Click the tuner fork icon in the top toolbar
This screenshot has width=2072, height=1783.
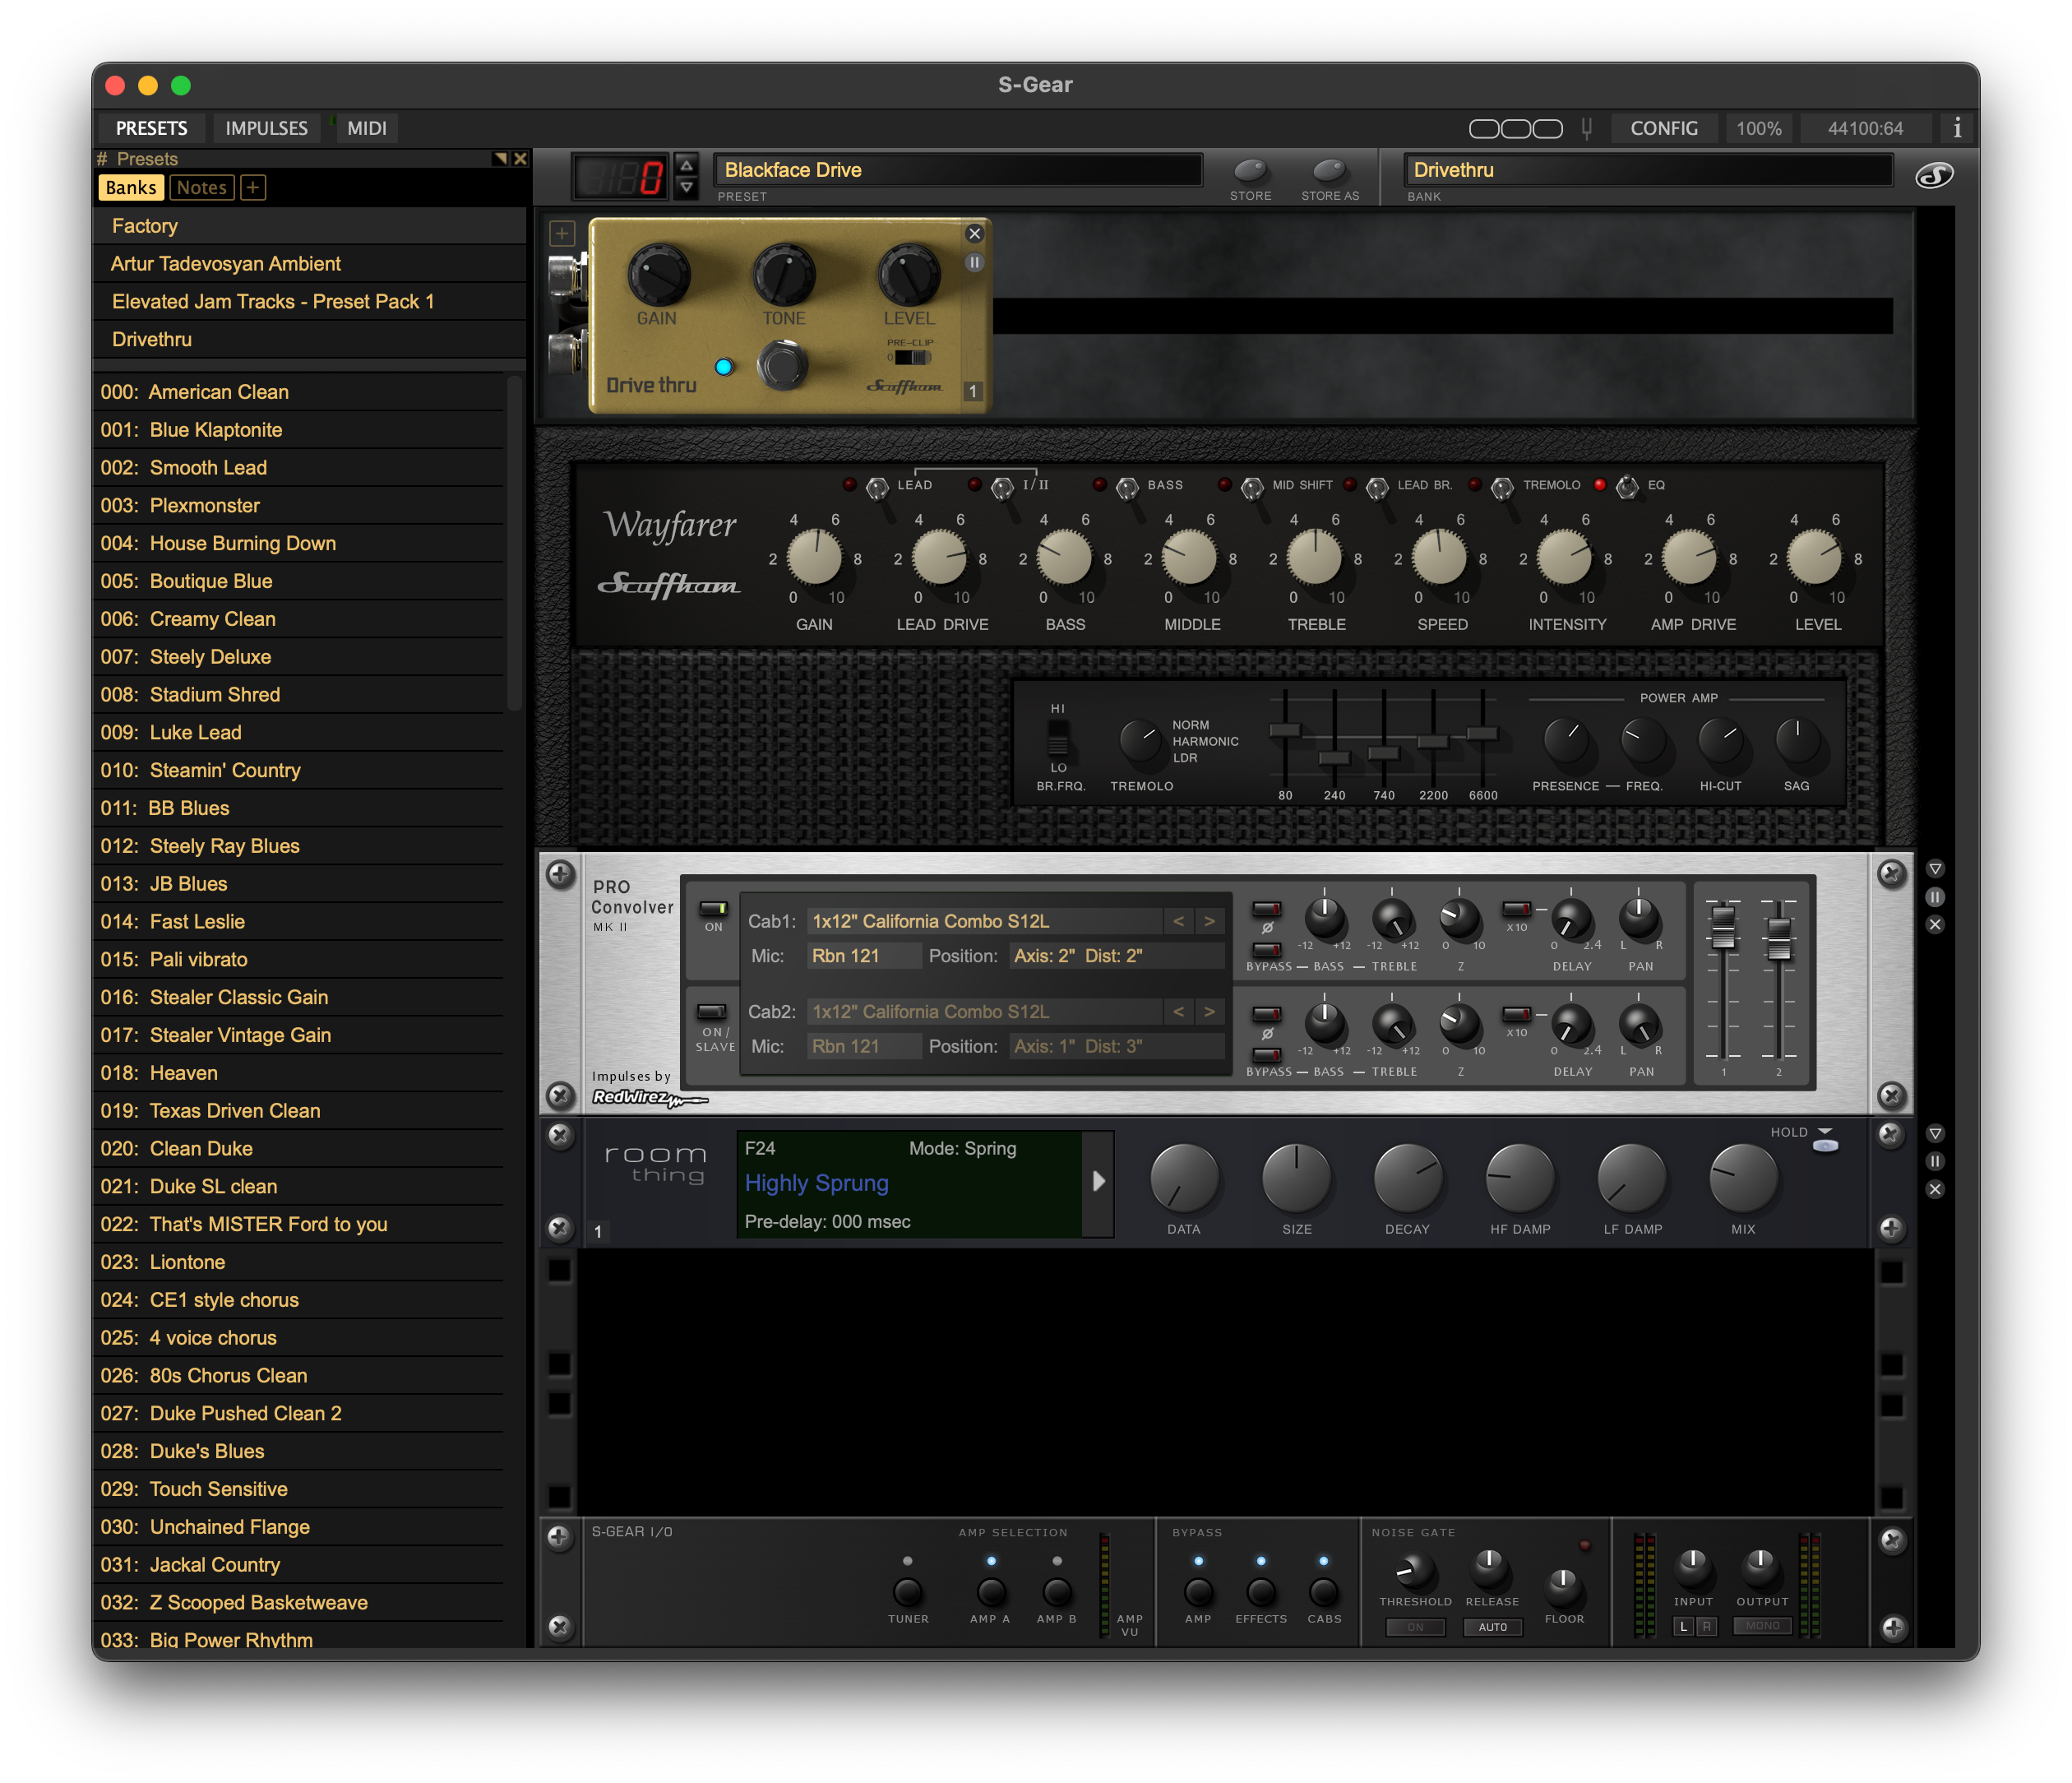pos(1587,128)
